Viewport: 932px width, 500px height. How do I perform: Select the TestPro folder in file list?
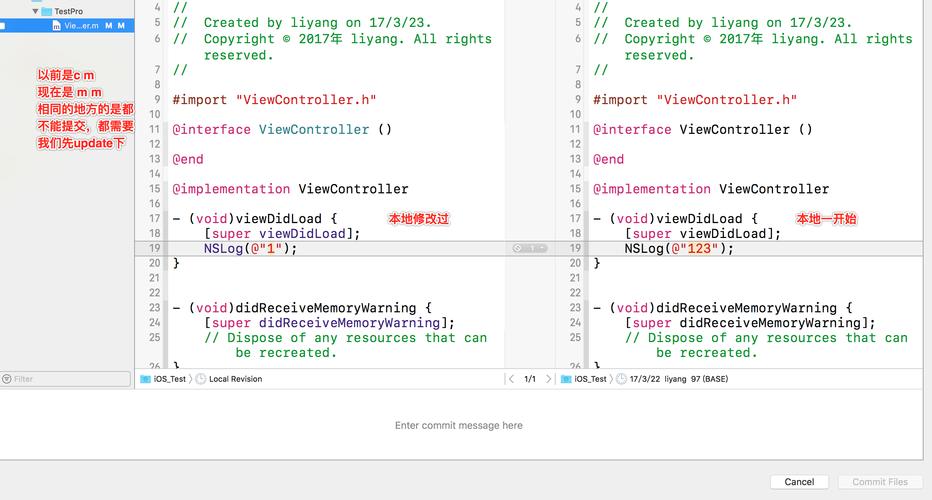tap(62, 11)
